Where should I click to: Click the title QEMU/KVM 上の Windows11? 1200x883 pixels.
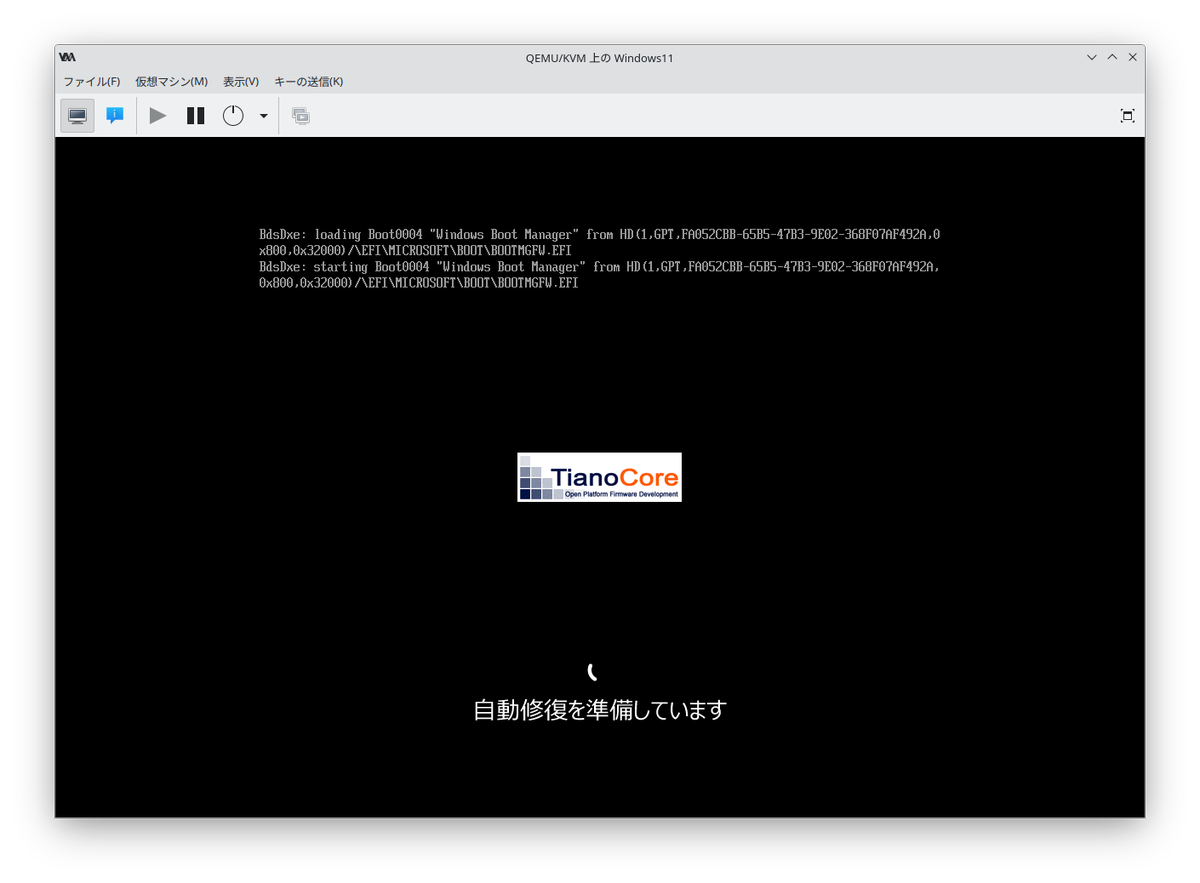pyautogui.click(x=600, y=58)
